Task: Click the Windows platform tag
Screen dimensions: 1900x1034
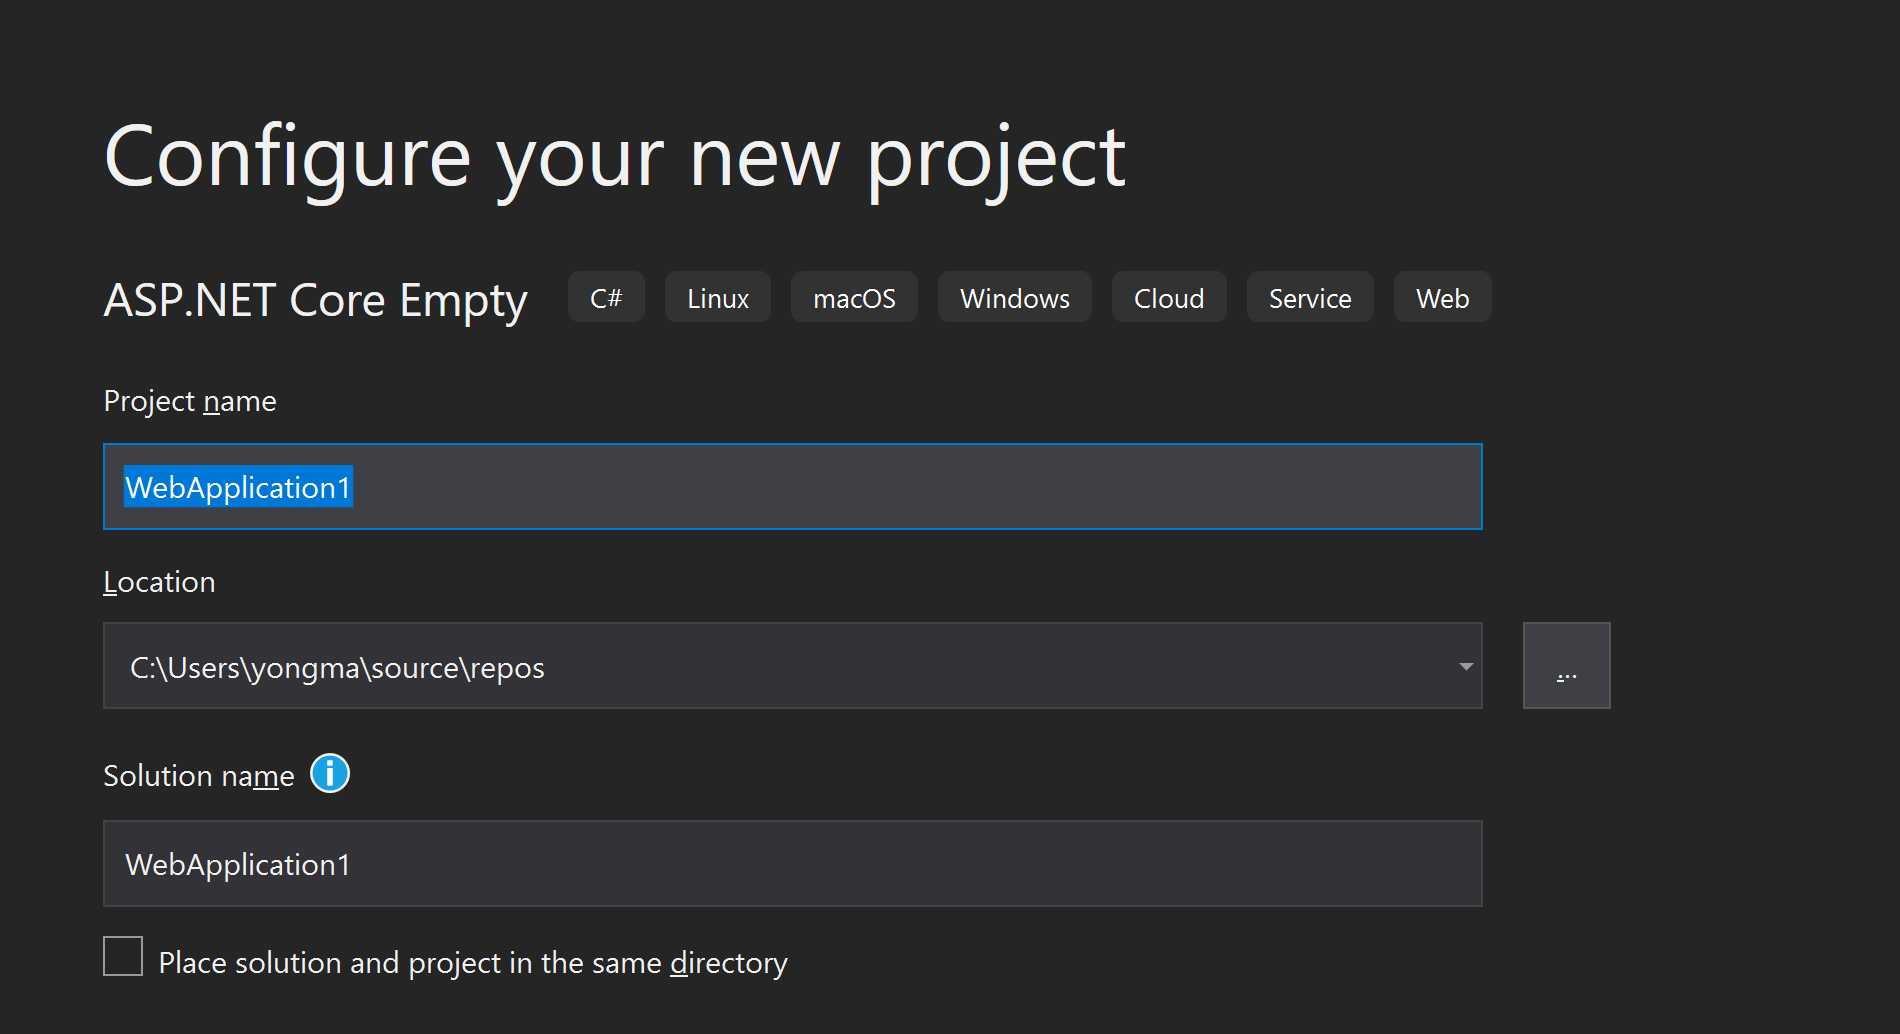Action: [x=1014, y=298]
